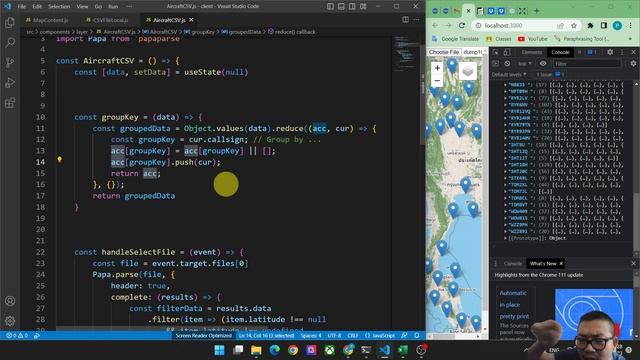
Task: Activate the DevTools inspect element picker
Action: pyautogui.click(x=496, y=52)
